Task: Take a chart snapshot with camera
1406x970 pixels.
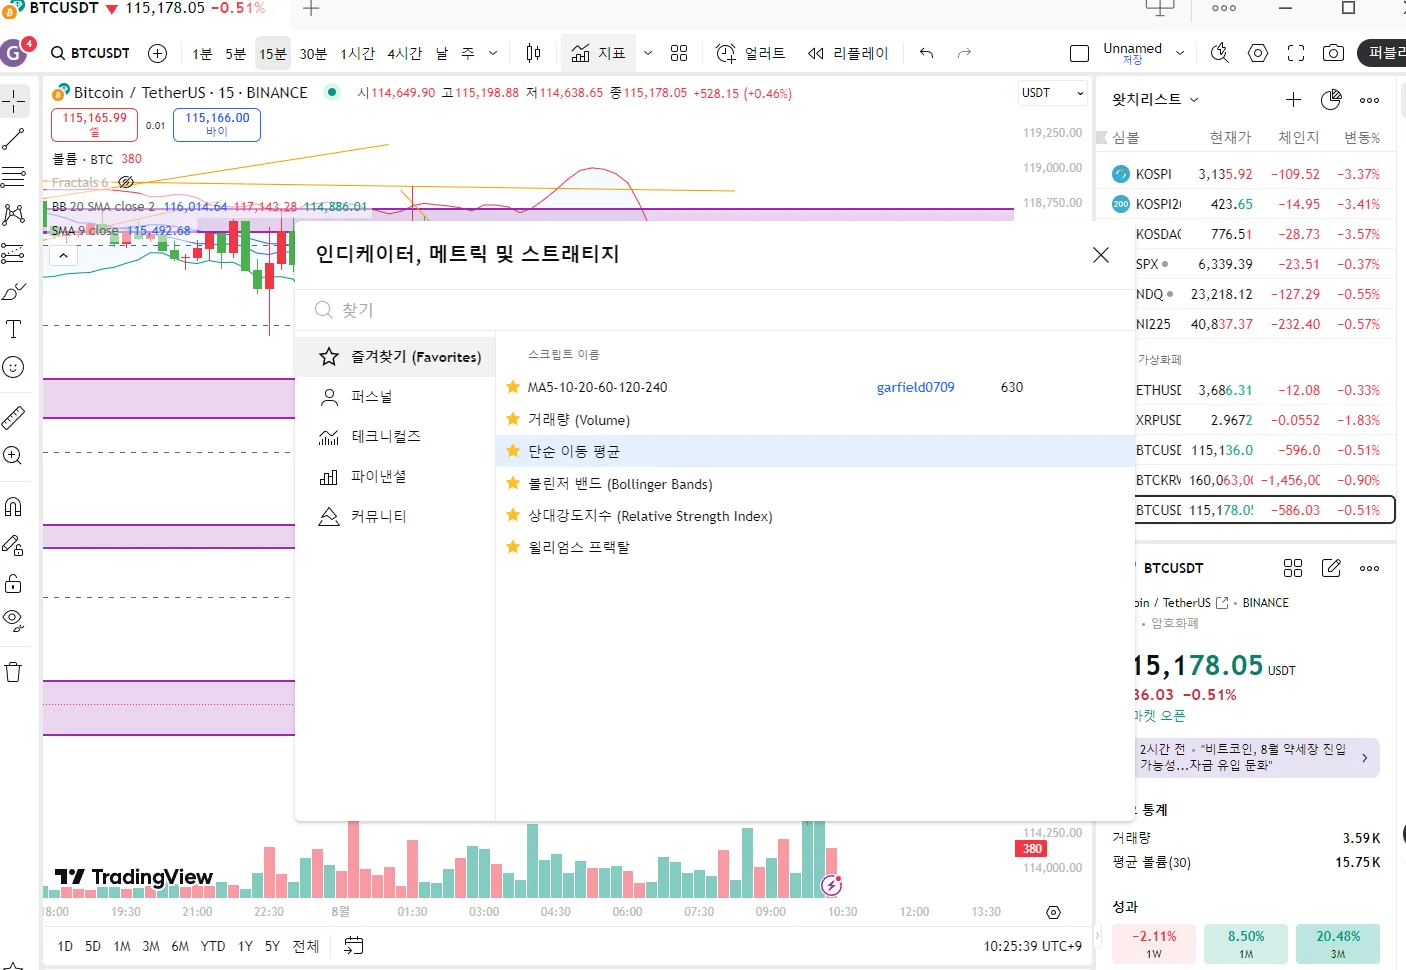Action: (x=1333, y=53)
